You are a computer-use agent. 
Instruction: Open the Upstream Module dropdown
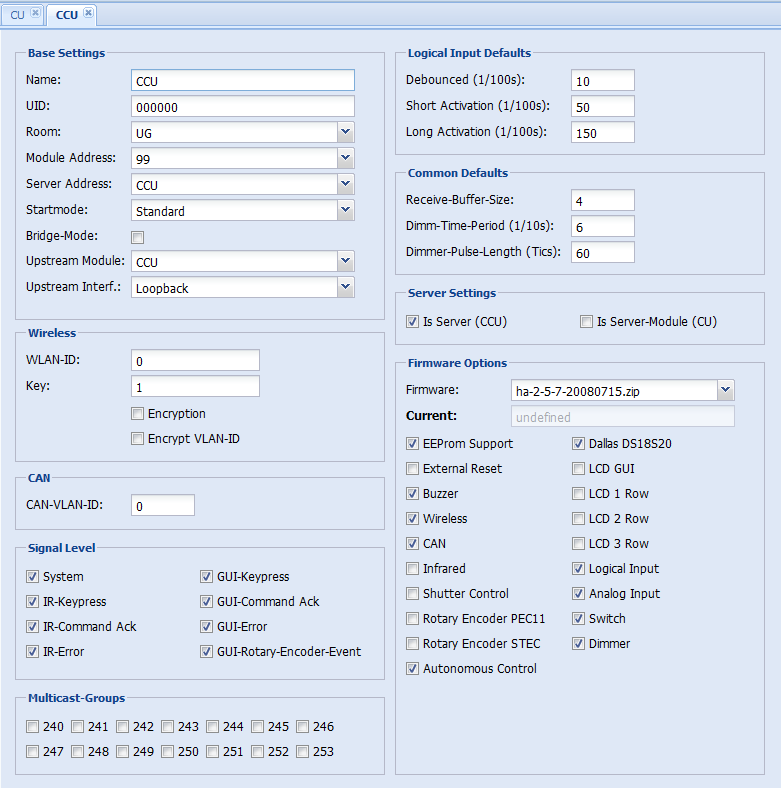[x=345, y=261]
